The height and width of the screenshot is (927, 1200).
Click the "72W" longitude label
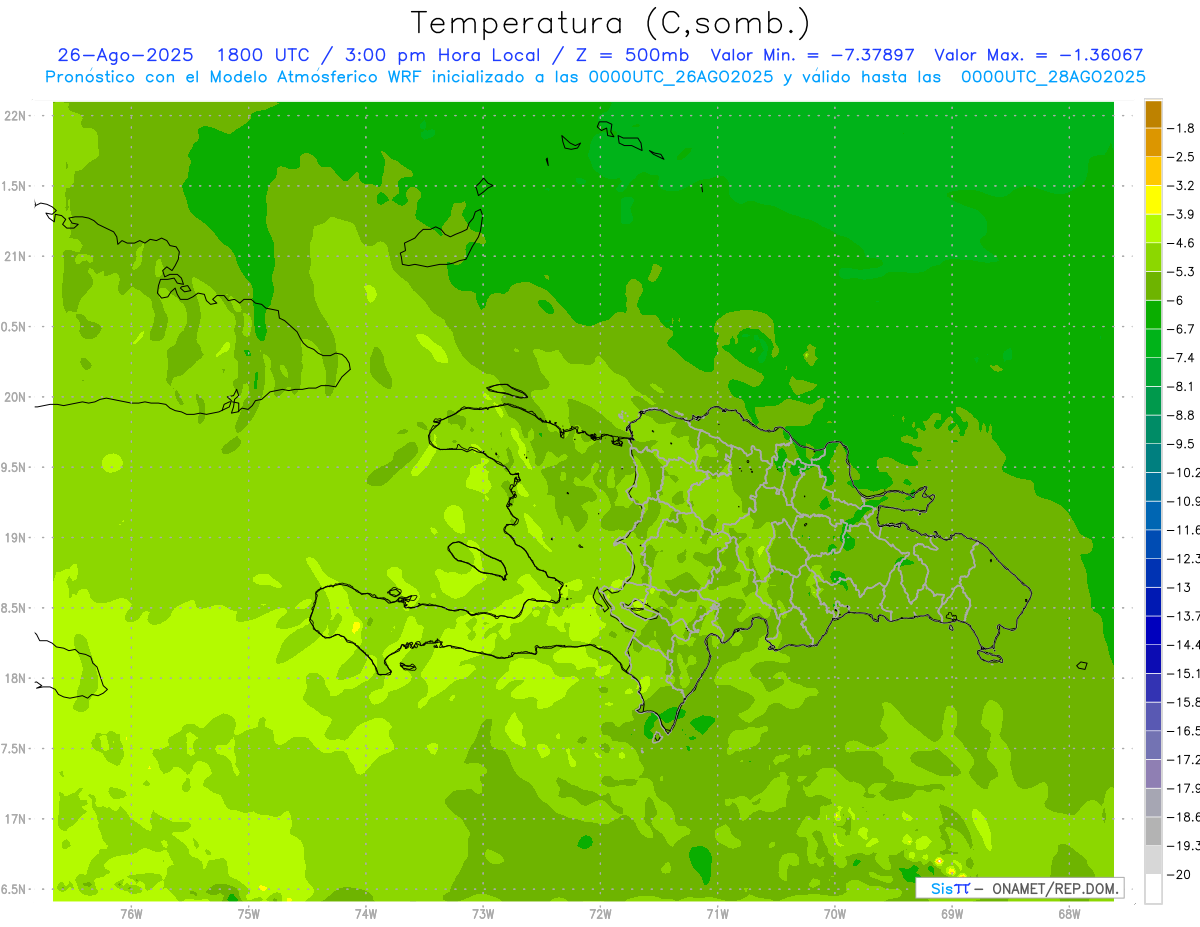(x=600, y=913)
